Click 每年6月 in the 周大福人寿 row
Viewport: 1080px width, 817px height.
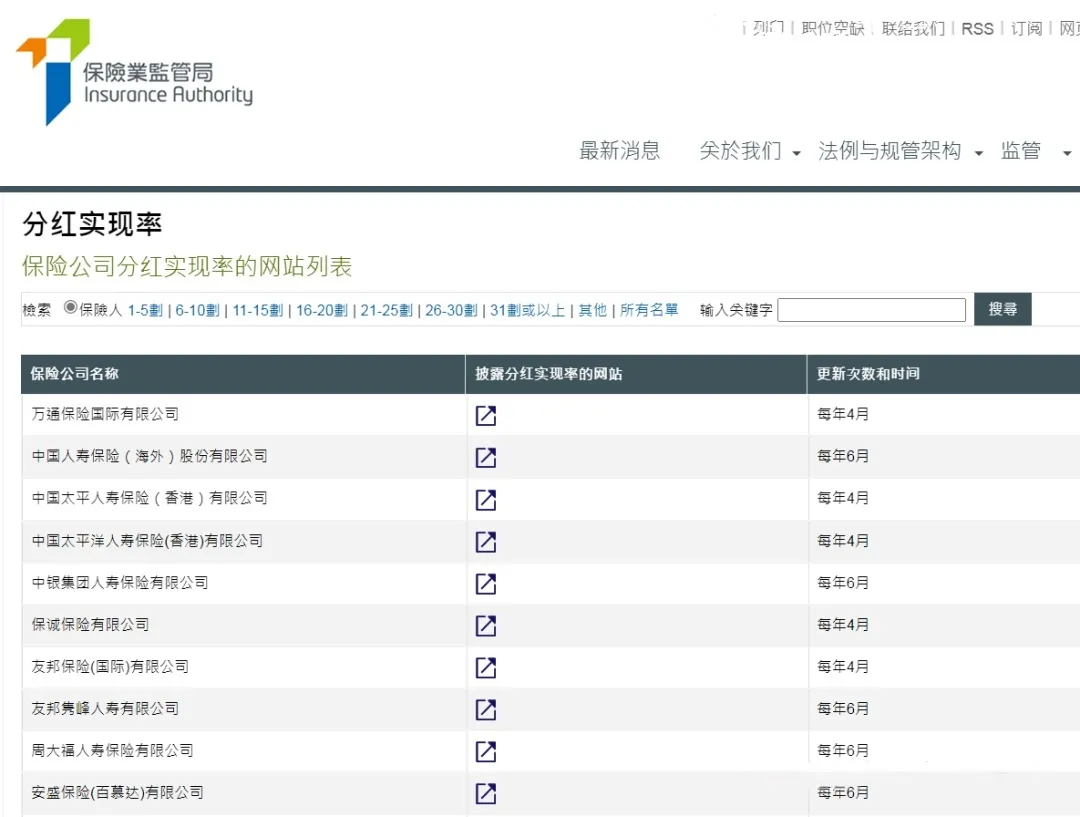tap(843, 751)
